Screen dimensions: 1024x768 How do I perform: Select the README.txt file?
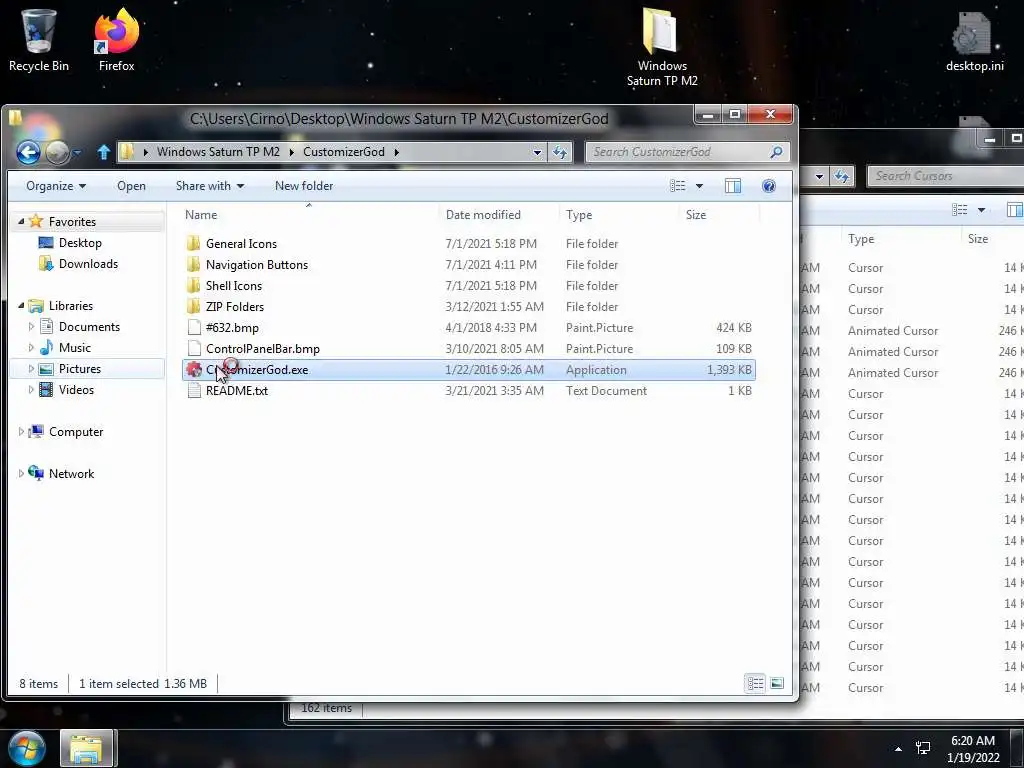(x=236, y=391)
